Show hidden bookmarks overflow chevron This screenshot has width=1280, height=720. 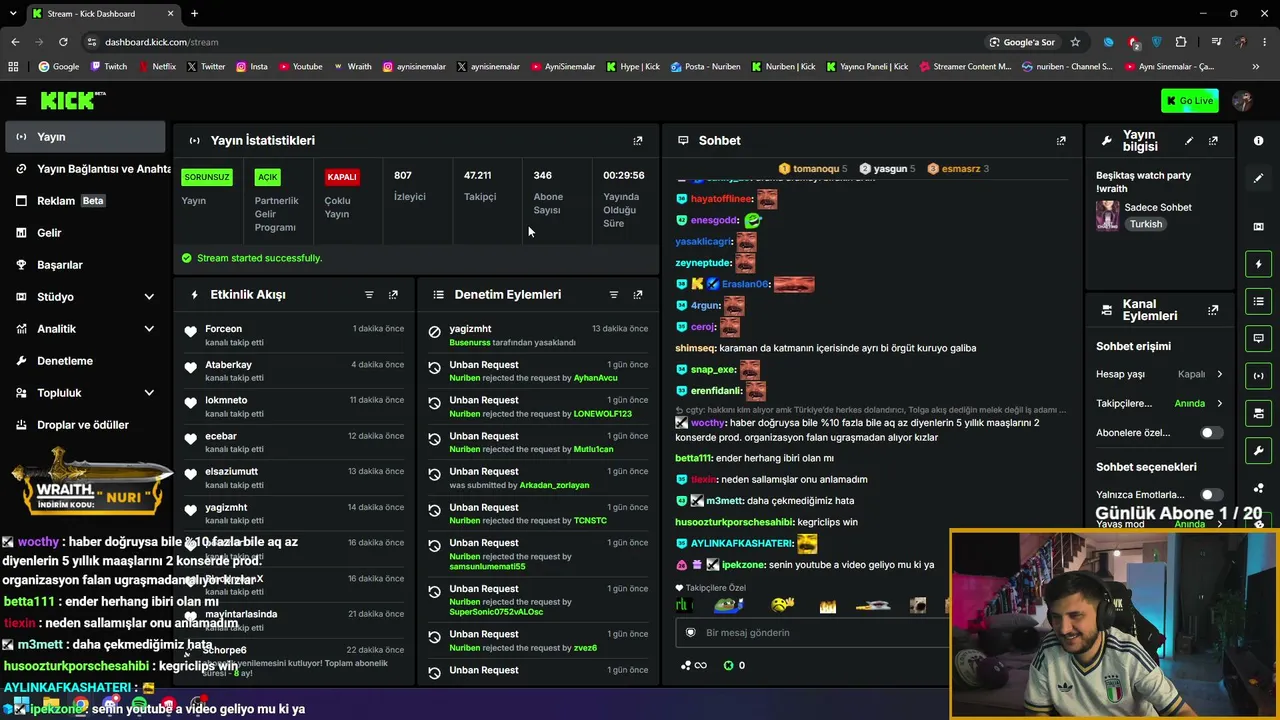(x=1256, y=67)
